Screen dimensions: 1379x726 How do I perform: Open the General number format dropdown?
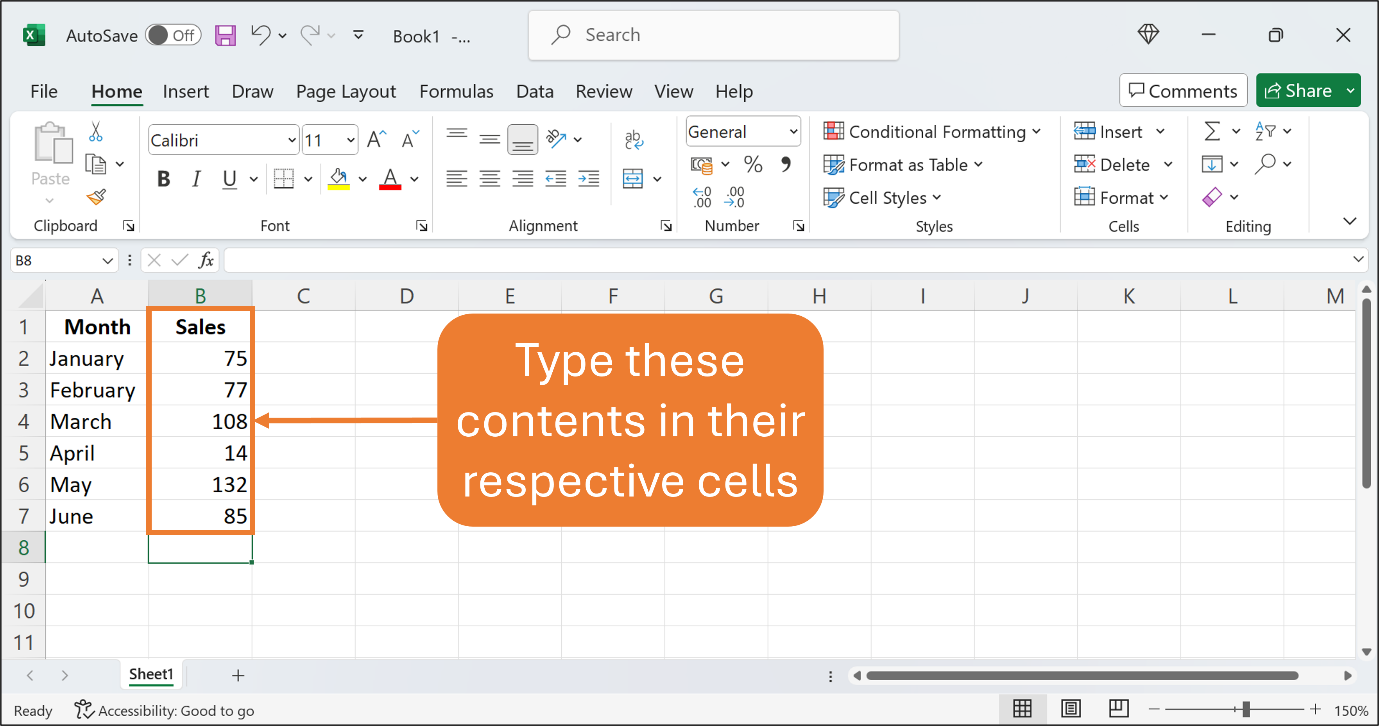point(794,132)
